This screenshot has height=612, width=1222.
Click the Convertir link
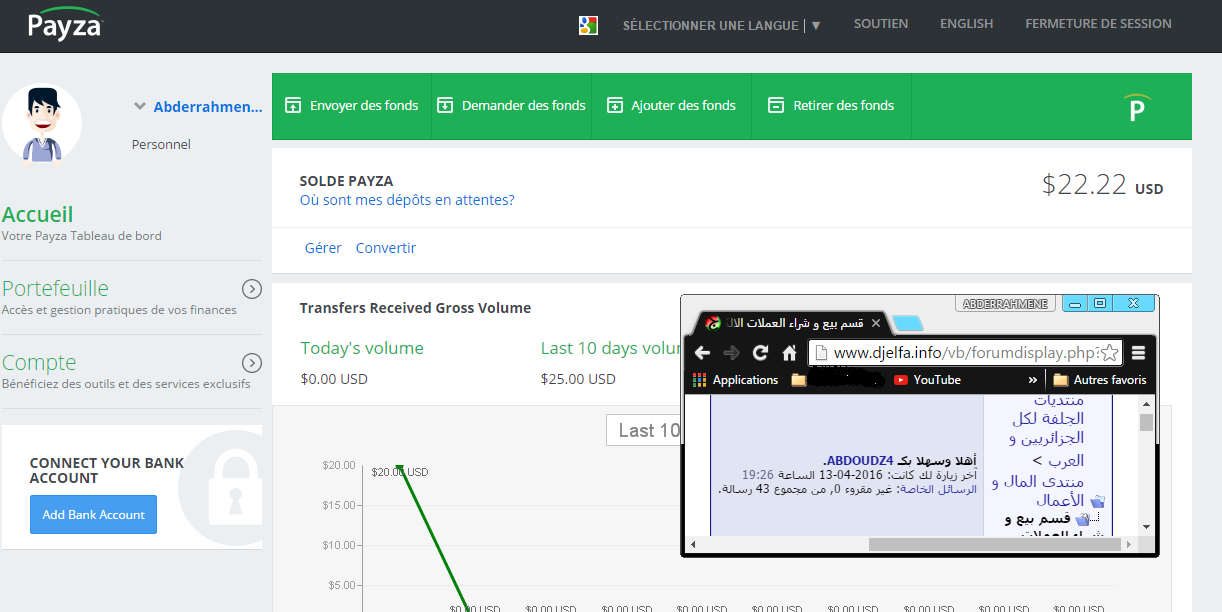(386, 248)
